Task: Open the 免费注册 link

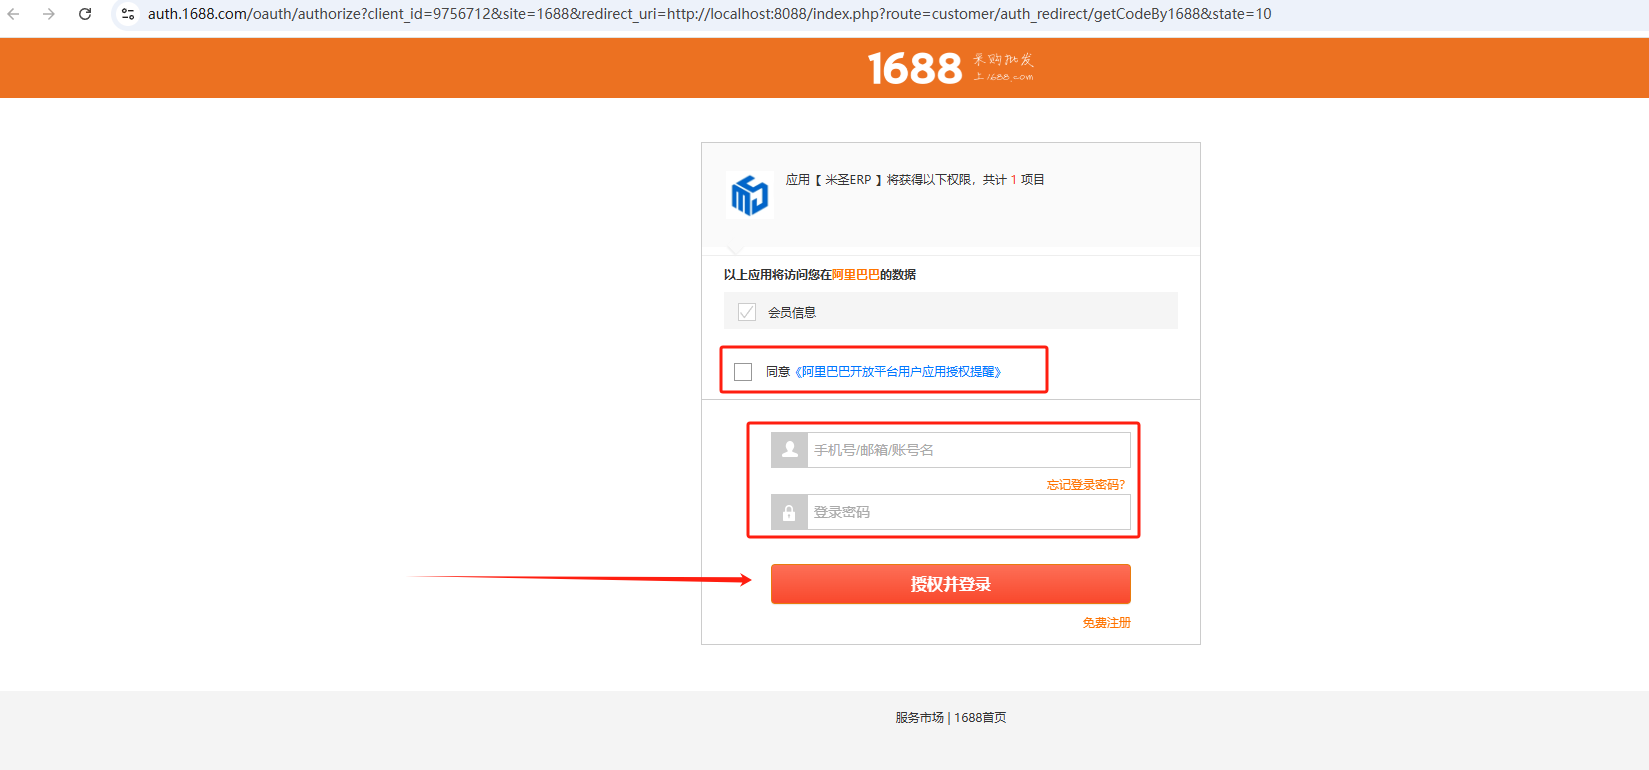Action: pyautogui.click(x=1107, y=623)
